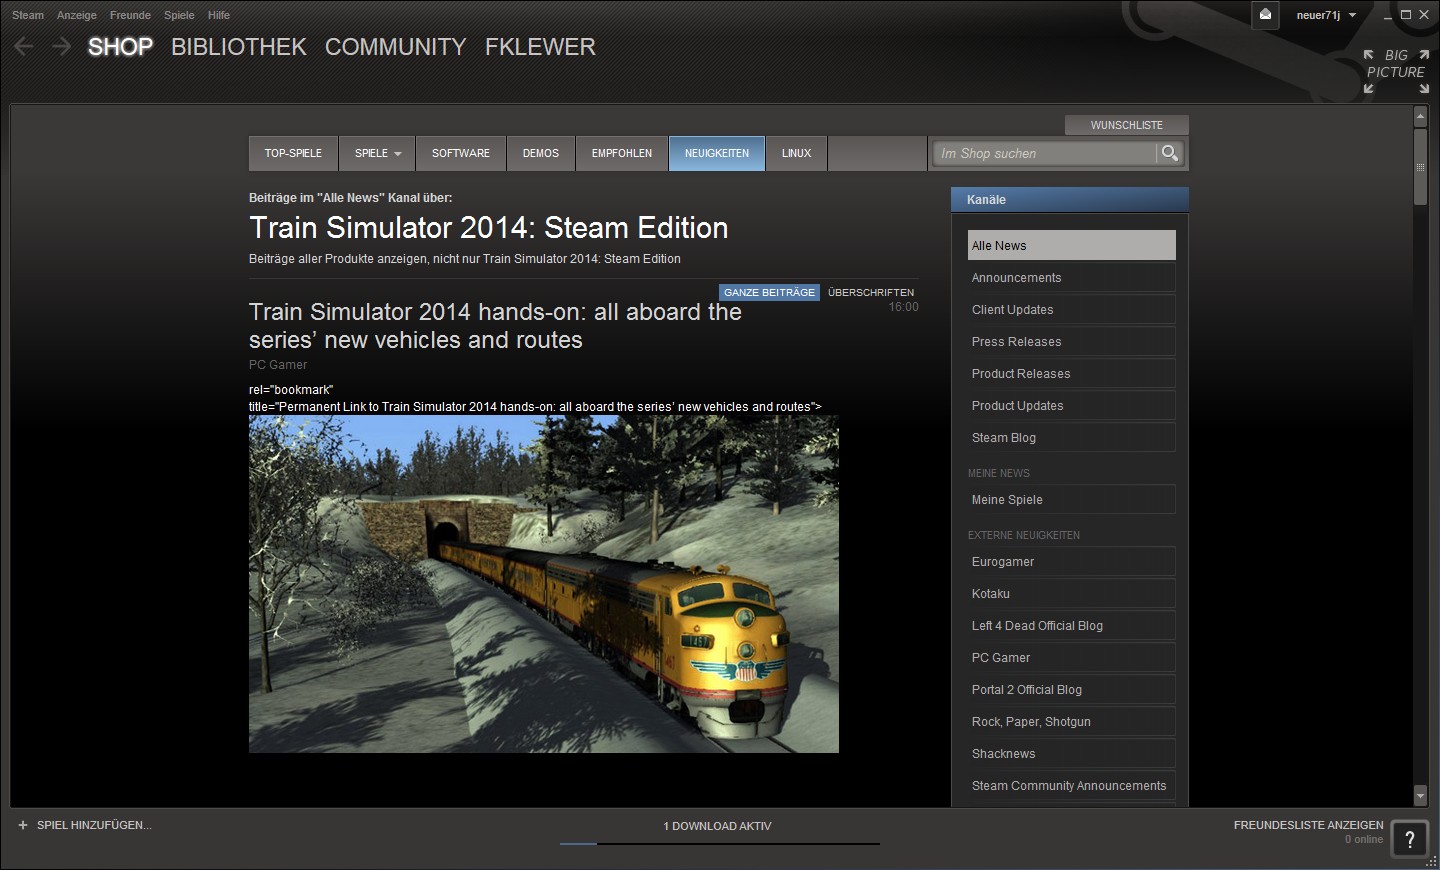Select the Rock, Paper, Shotgun channel
1440x870 pixels.
tap(1072, 722)
